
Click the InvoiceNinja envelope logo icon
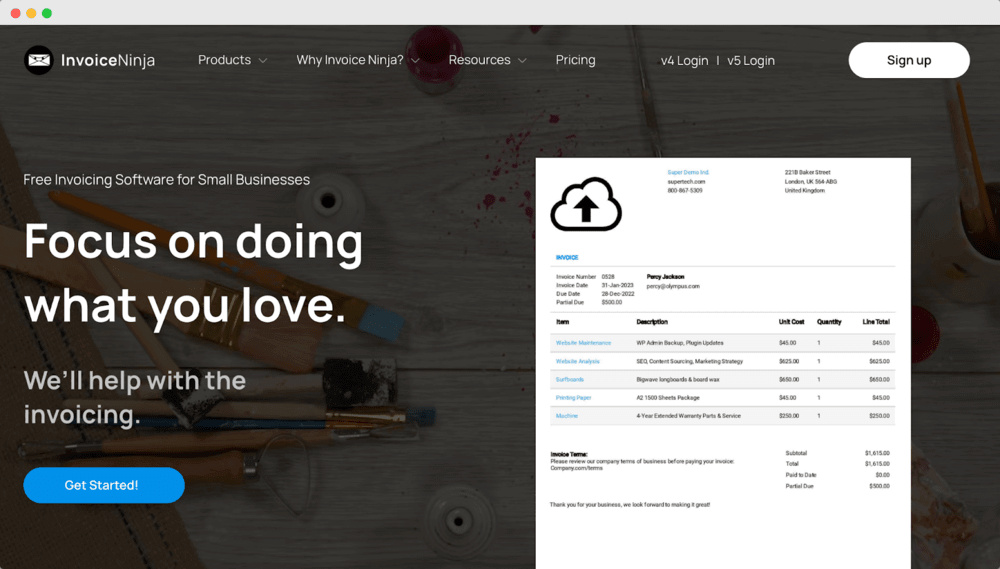(x=39, y=60)
